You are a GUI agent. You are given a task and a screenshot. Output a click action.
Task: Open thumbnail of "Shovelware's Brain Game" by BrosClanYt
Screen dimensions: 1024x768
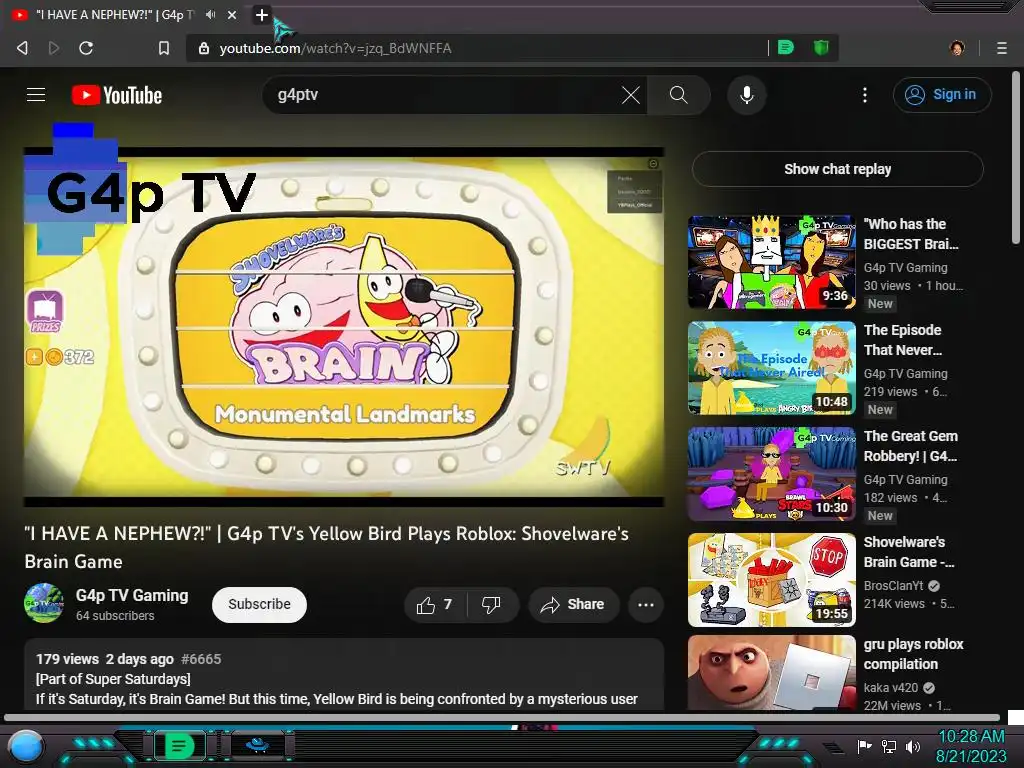(771, 580)
